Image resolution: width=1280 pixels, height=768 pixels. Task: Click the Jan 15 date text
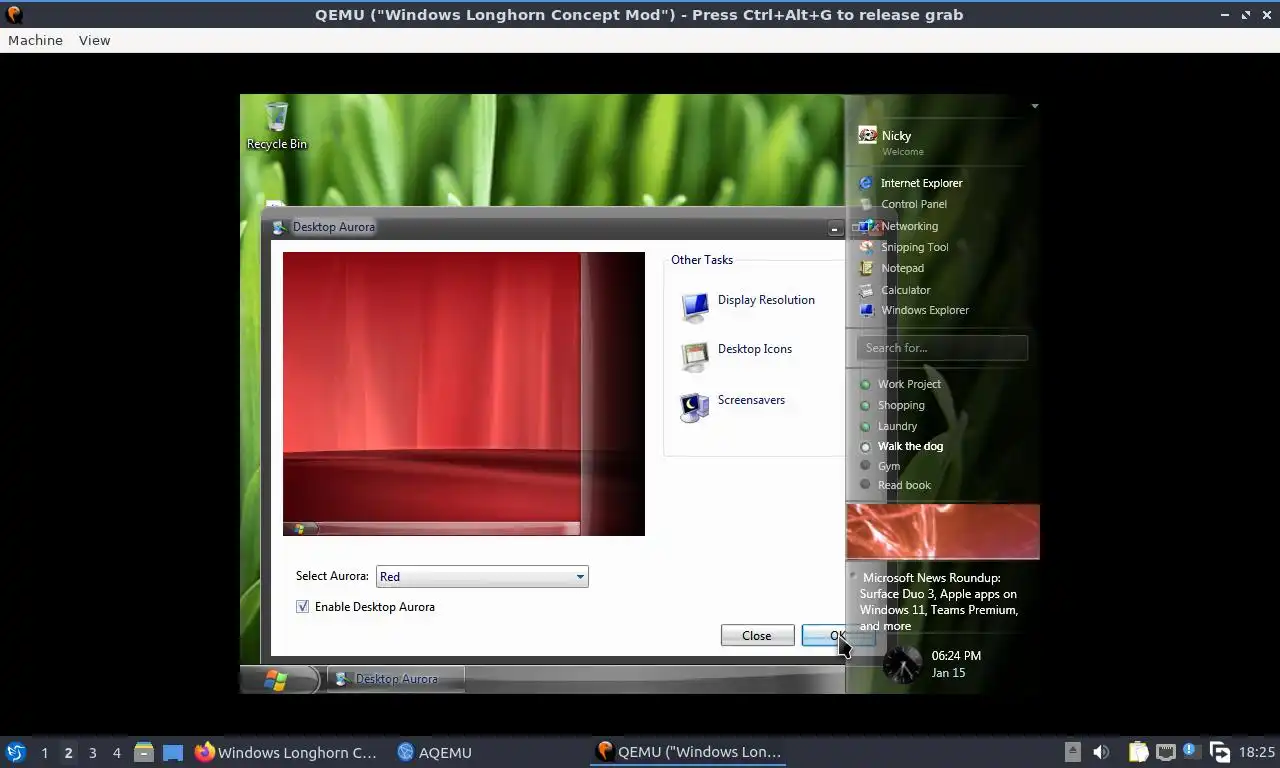948,673
